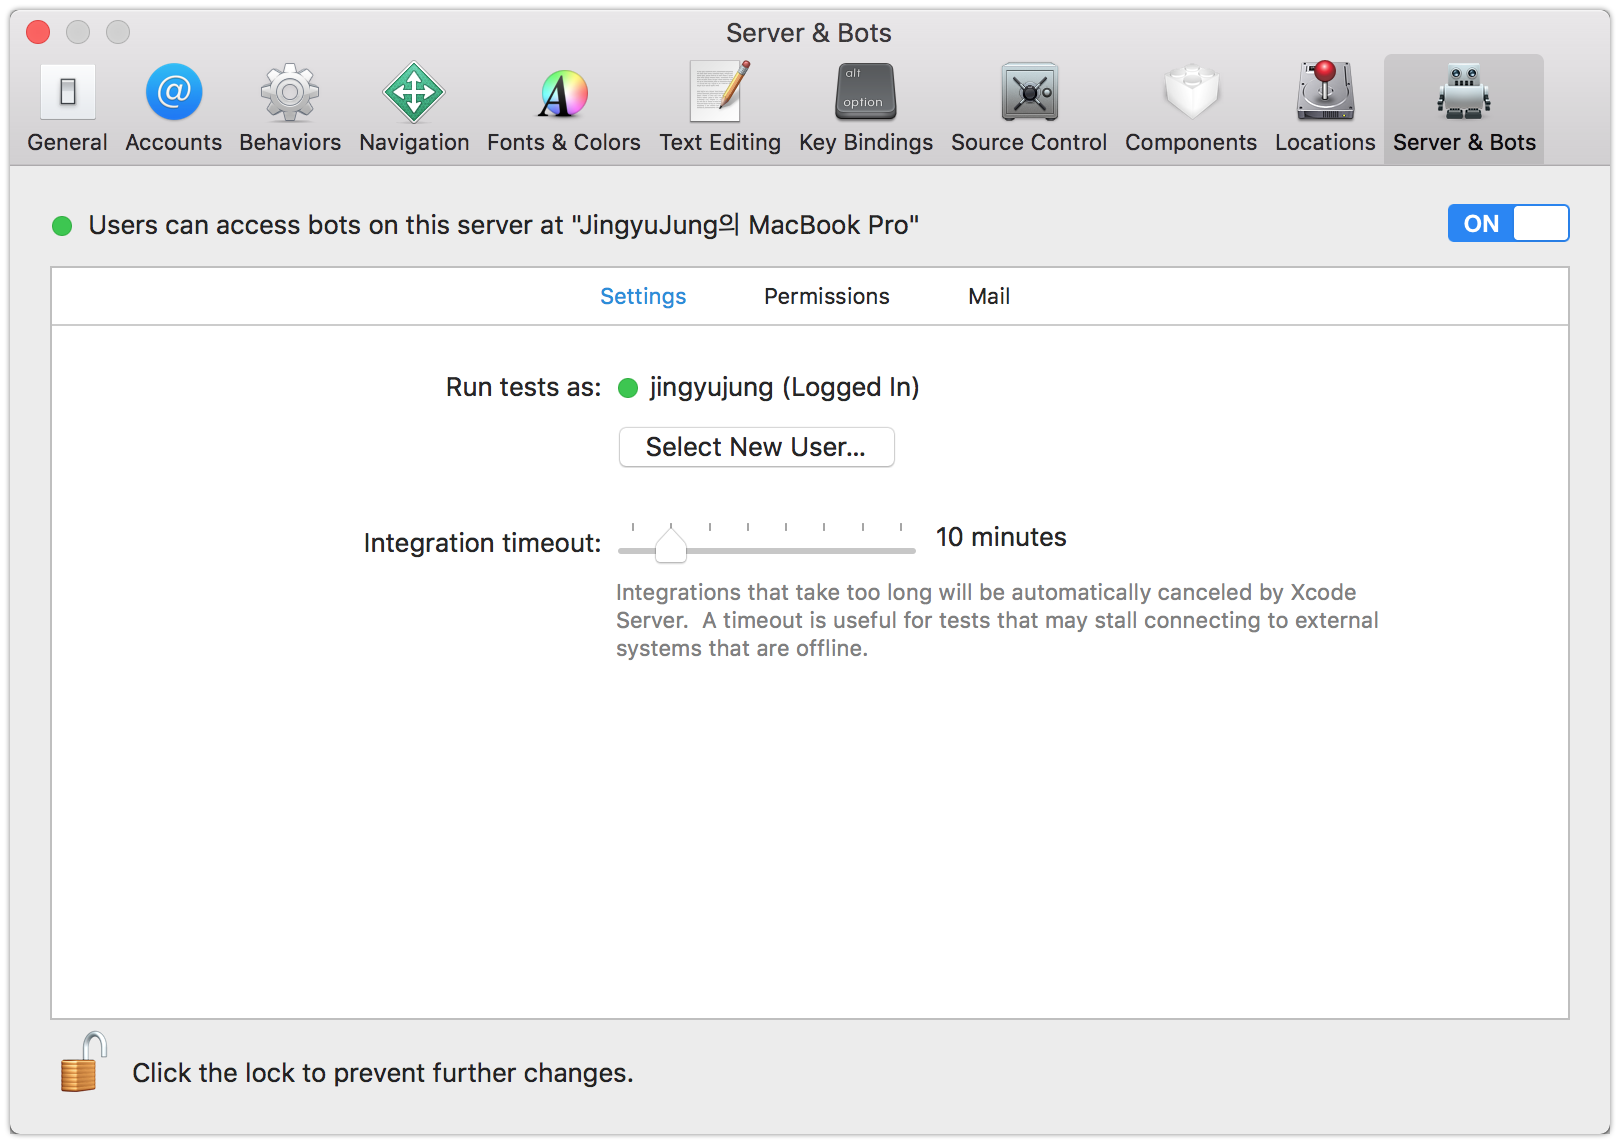The height and width of the screenshot is (1144, 1620).
Task: Turn off the Xcode Server ON switch
Action: coord(1508,223)
